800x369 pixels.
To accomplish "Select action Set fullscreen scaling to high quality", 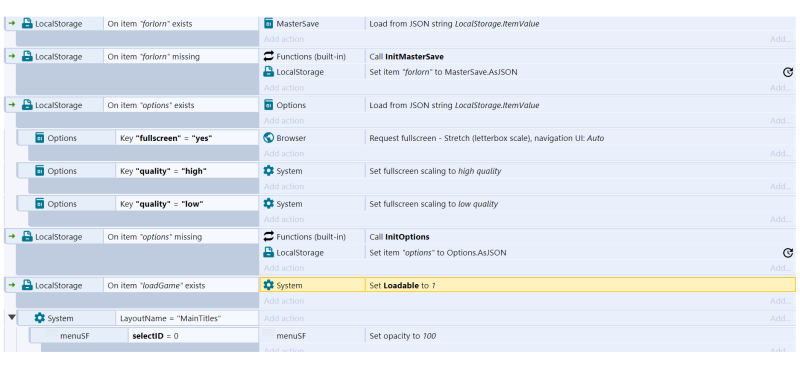I will (580, 171).
